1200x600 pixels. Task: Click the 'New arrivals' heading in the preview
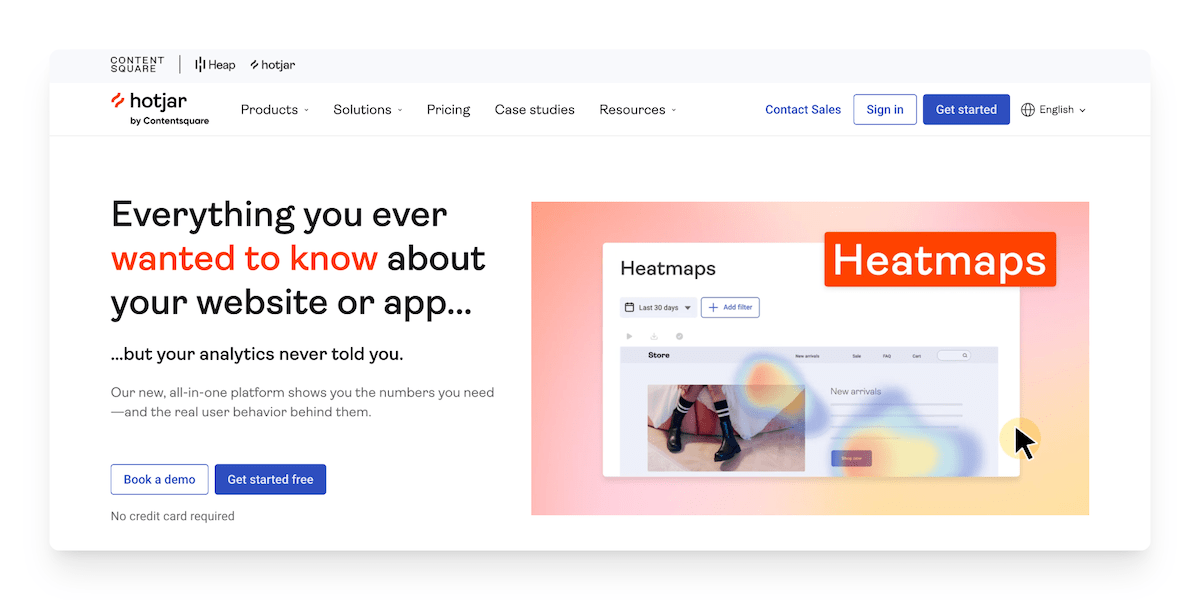[856, 391]
